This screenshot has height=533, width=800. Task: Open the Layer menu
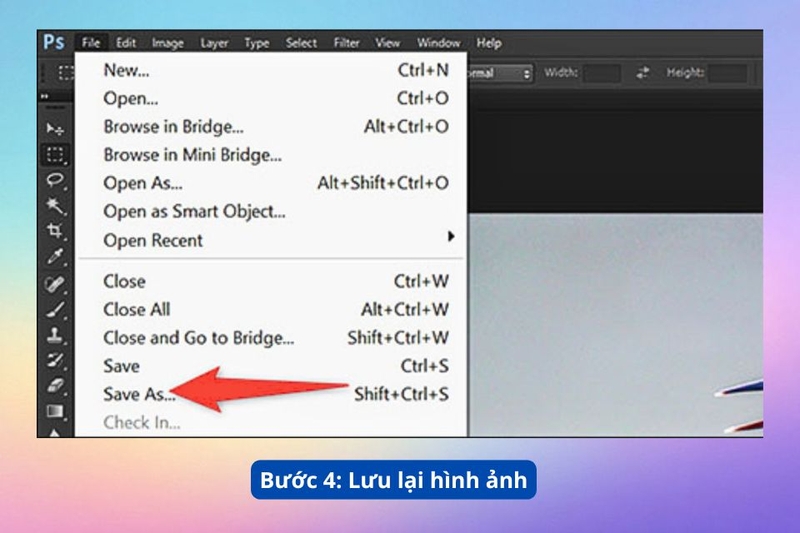pos(214,43)
